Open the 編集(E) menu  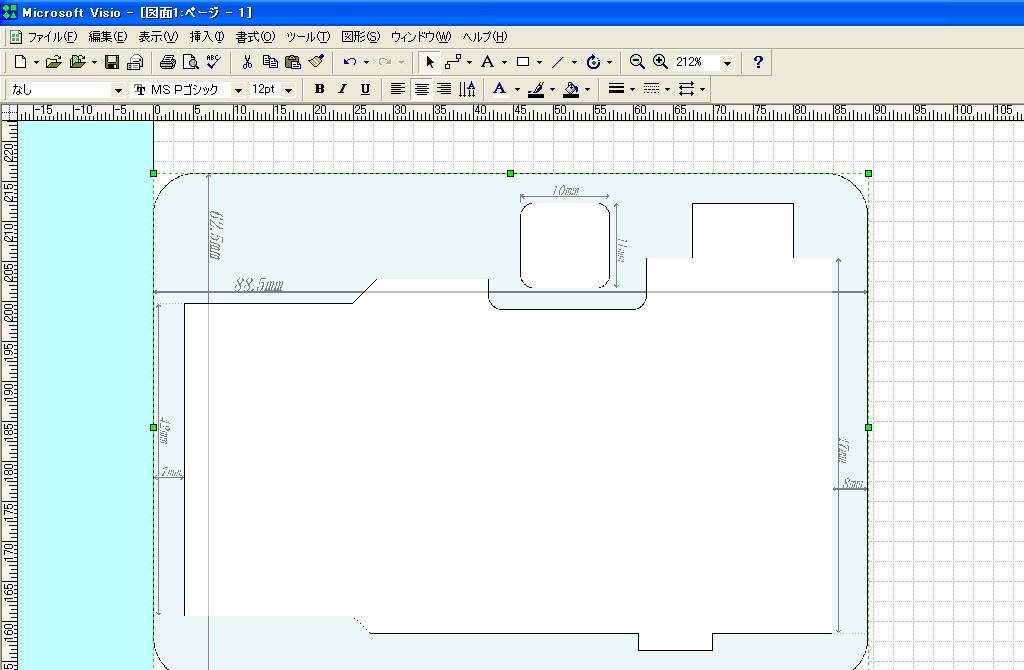[x=108, y=37]
